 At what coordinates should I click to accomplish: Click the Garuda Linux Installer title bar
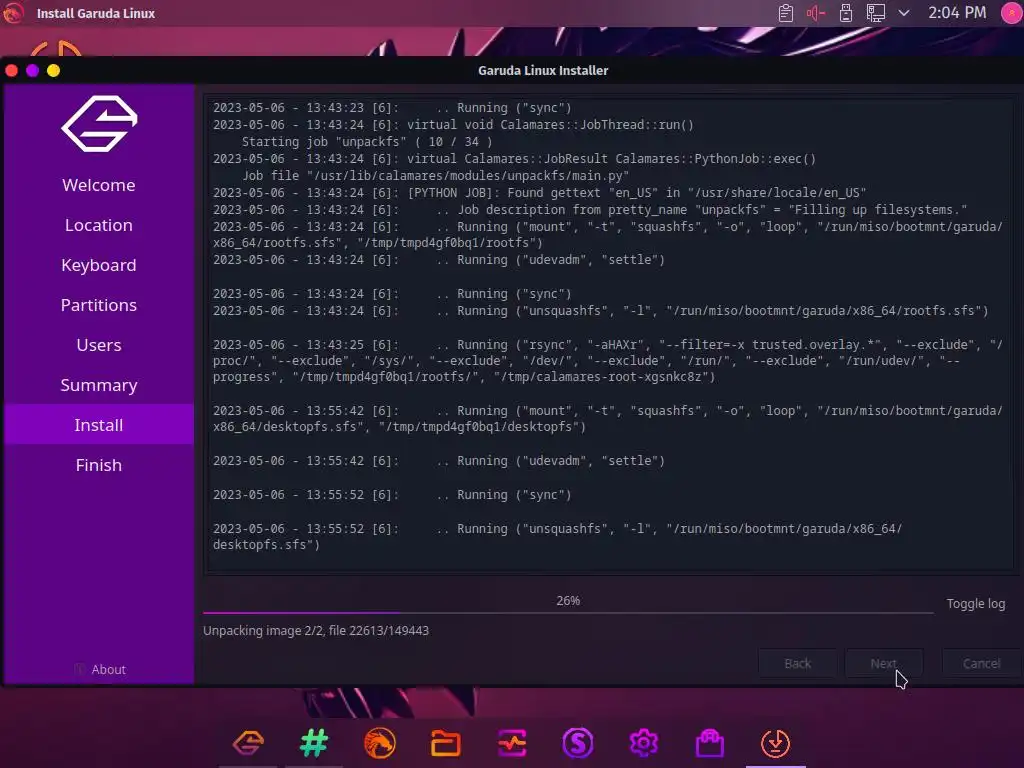[x=543, y=71]
